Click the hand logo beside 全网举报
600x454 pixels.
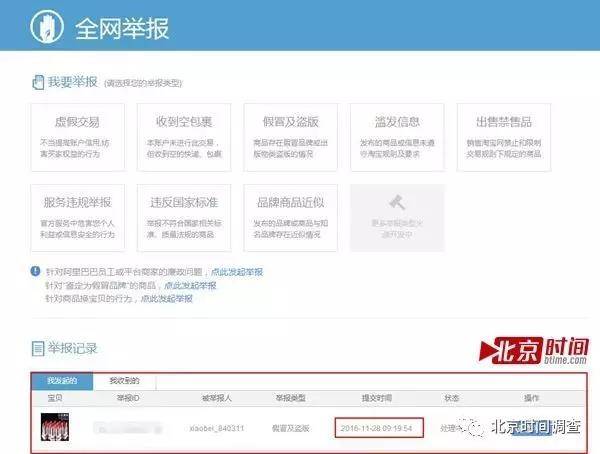pos(47,26)
